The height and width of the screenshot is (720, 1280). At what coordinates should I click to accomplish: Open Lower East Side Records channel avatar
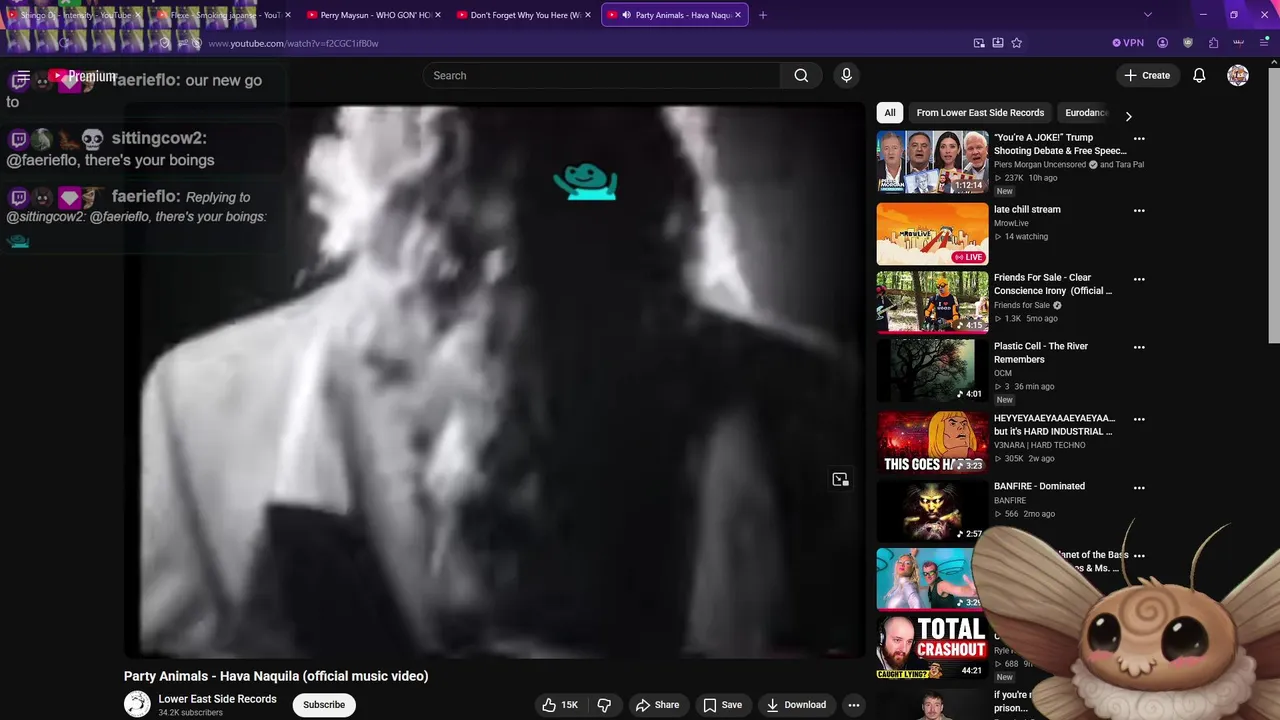coord(137,705)
